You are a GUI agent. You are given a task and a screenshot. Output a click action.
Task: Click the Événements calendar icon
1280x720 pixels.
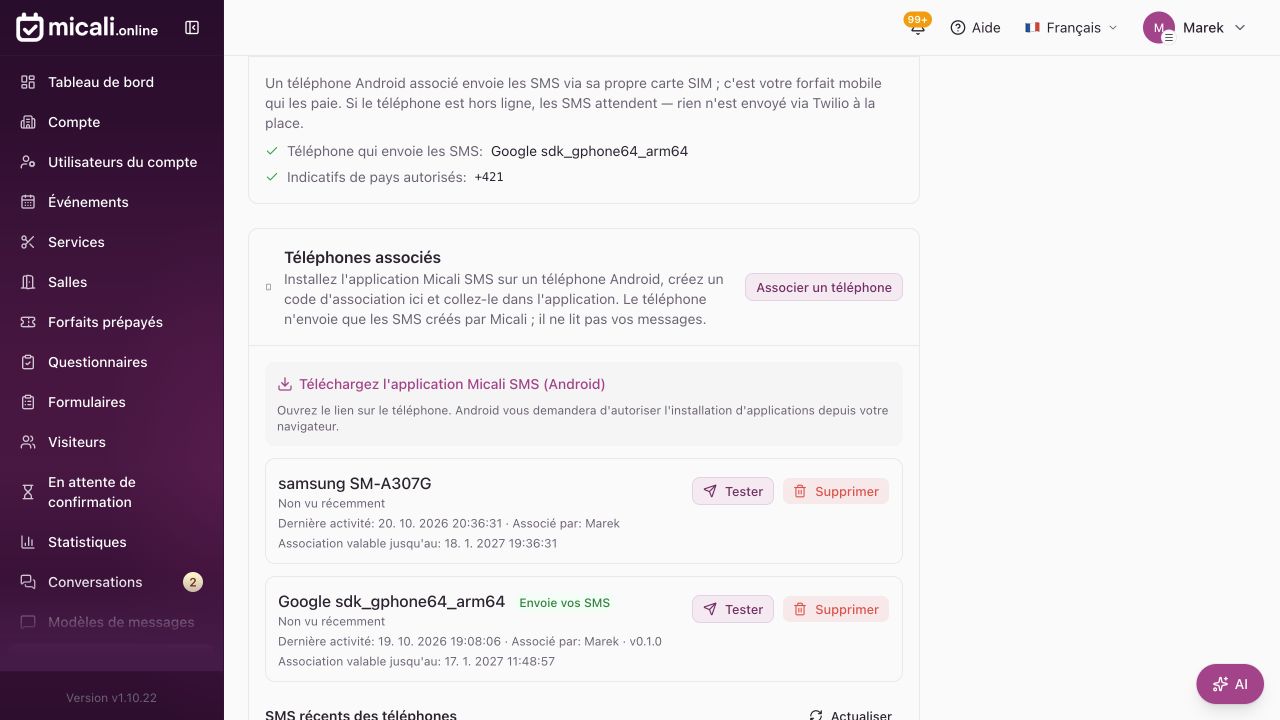coord(28,202)
